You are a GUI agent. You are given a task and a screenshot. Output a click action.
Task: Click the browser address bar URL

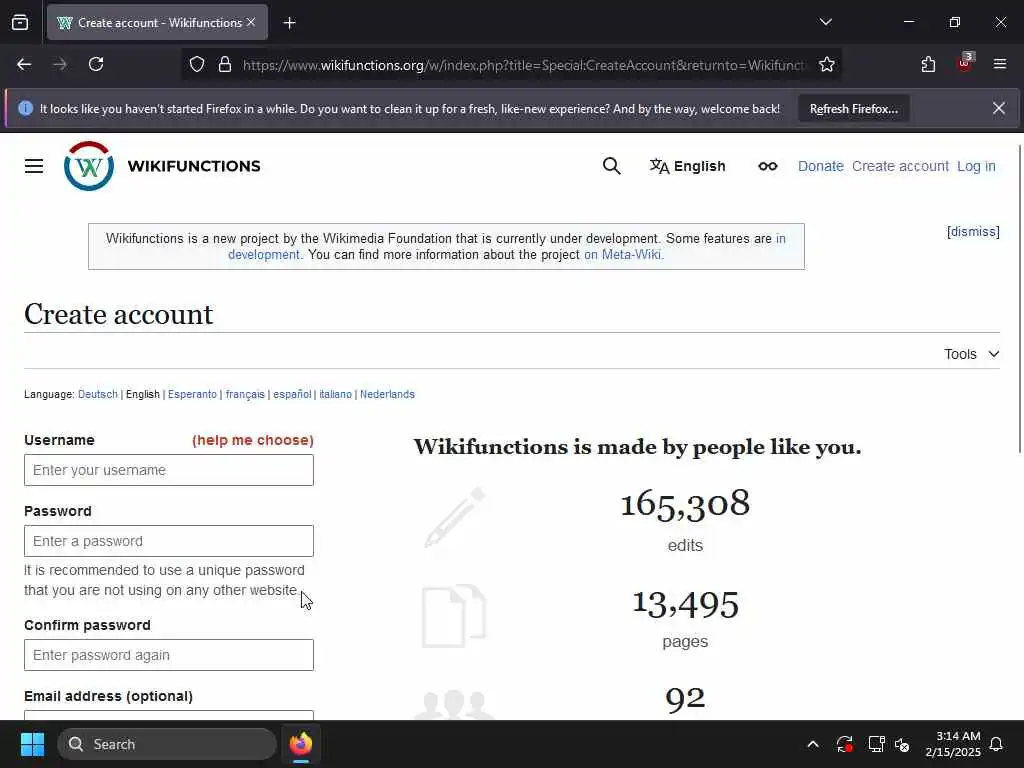524,65
